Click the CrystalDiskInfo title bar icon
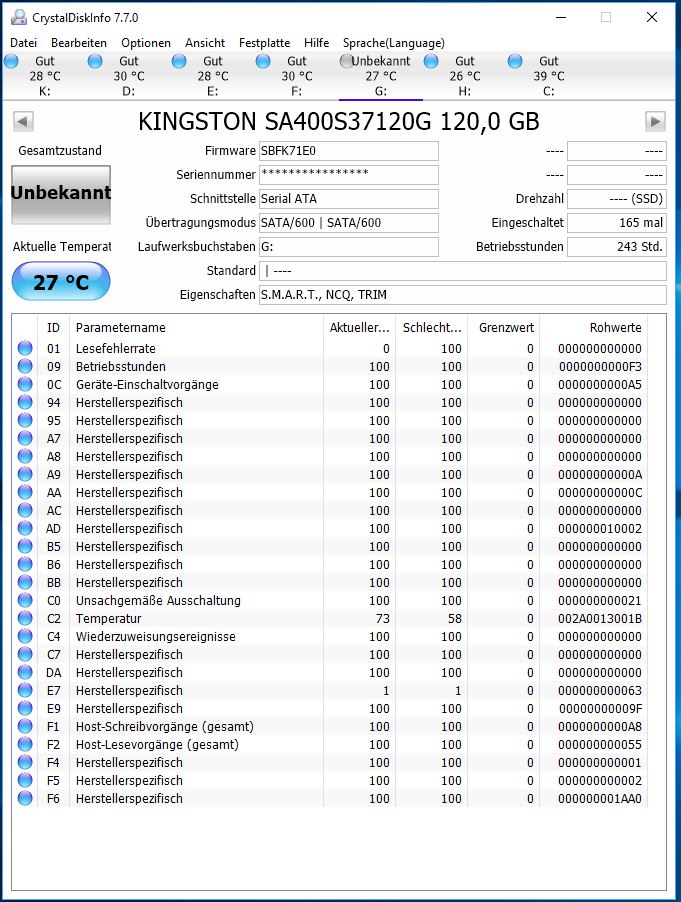 coord(18,17)
